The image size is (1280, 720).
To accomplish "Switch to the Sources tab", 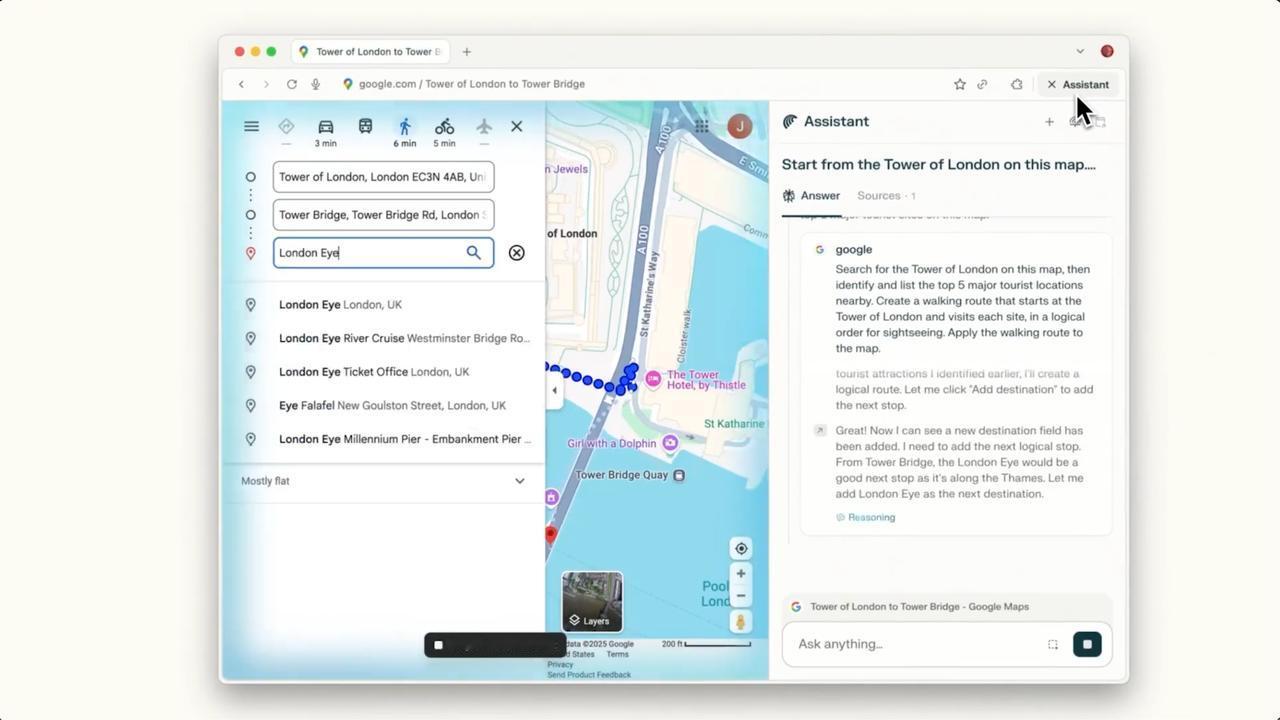I will pyautogui.click(x=886, y=196).
